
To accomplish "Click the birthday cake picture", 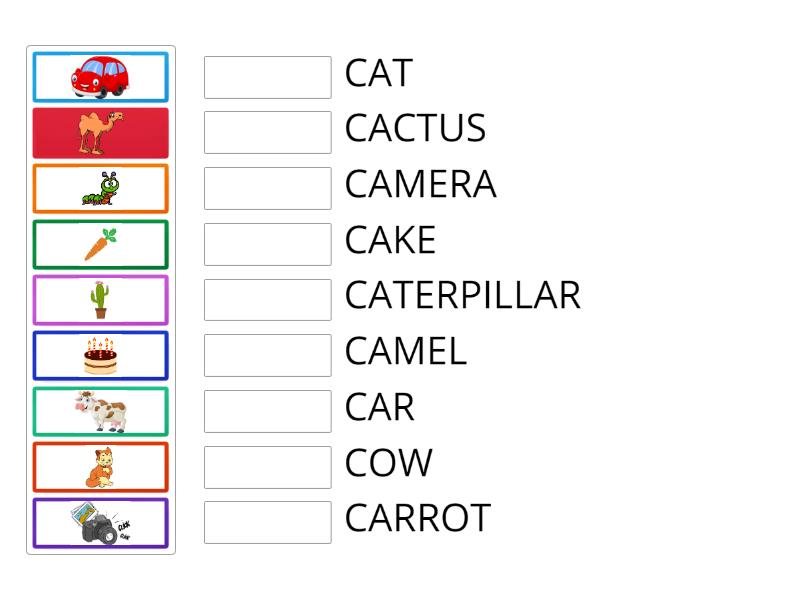I will [100, 354].
